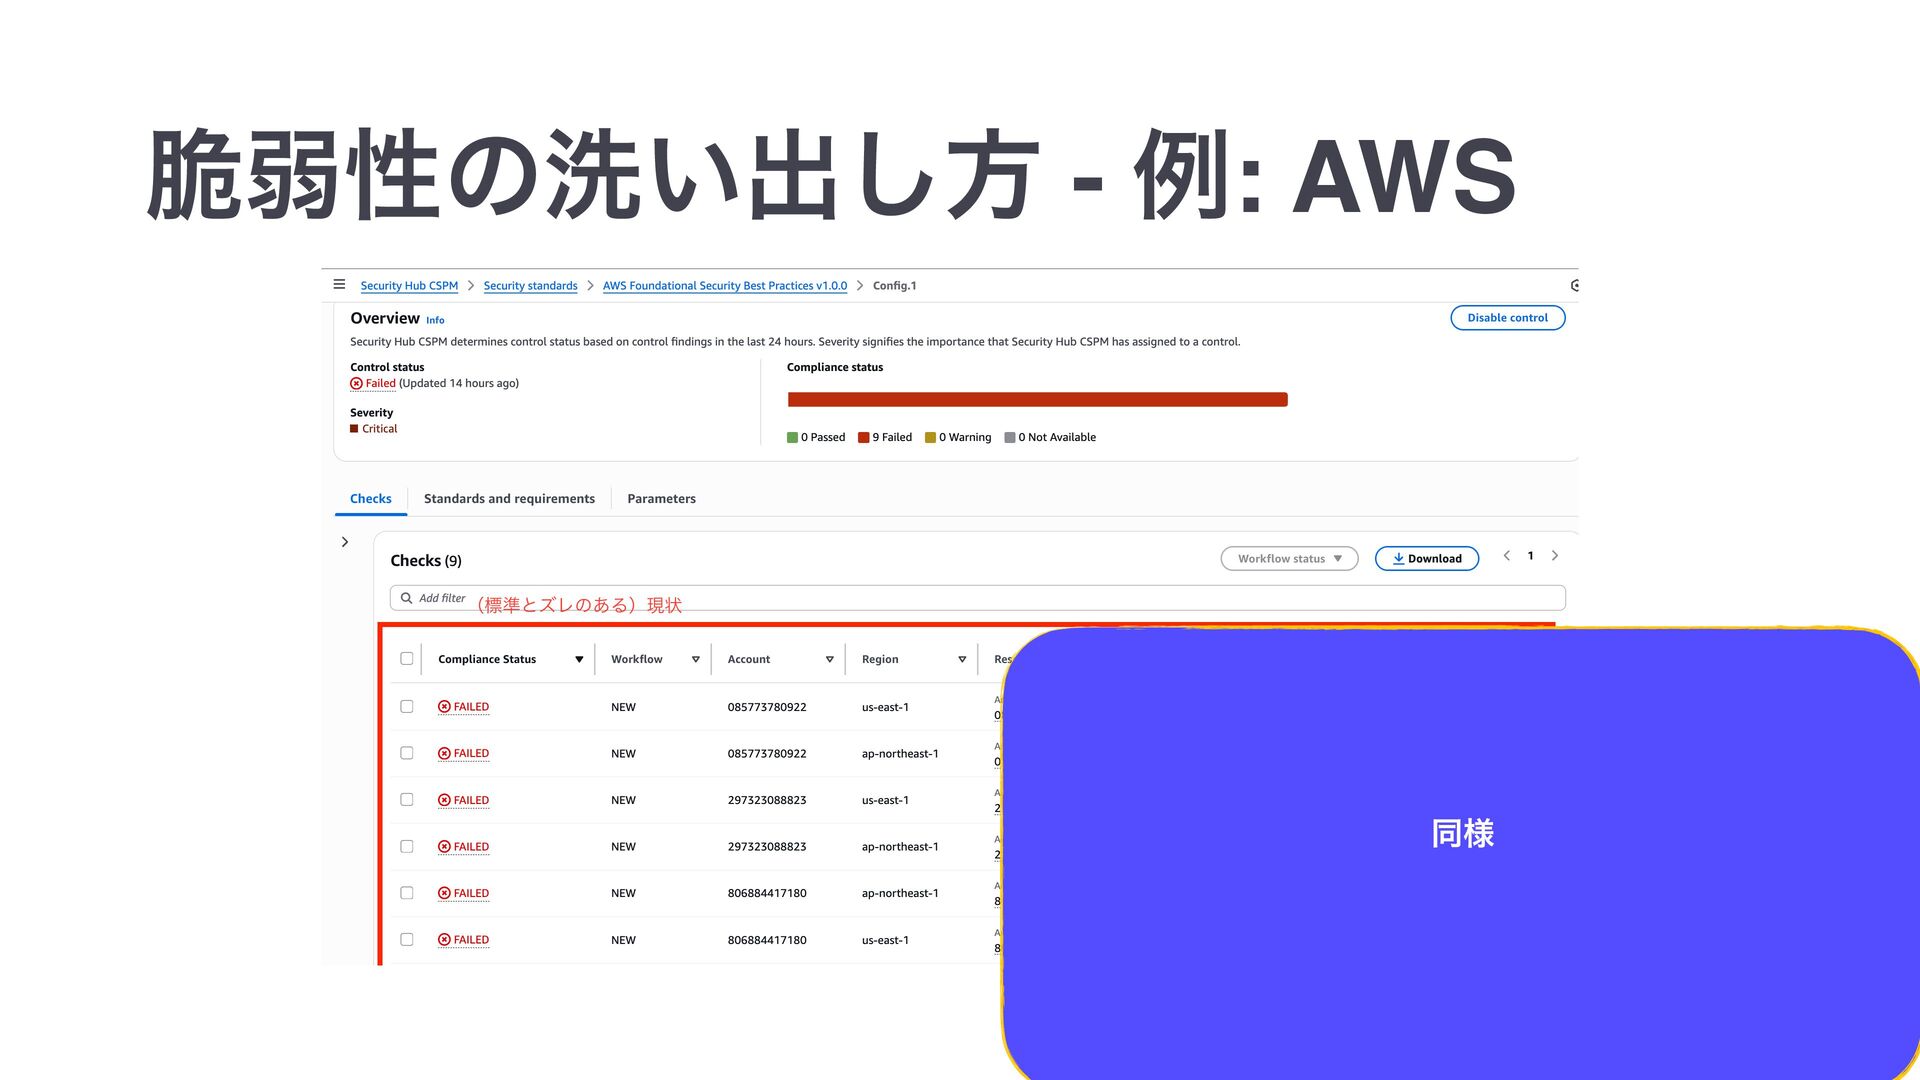This screenshot has height=1080, width=1920.
Task: Open the Parameters tab
Action: pos(661,499)
